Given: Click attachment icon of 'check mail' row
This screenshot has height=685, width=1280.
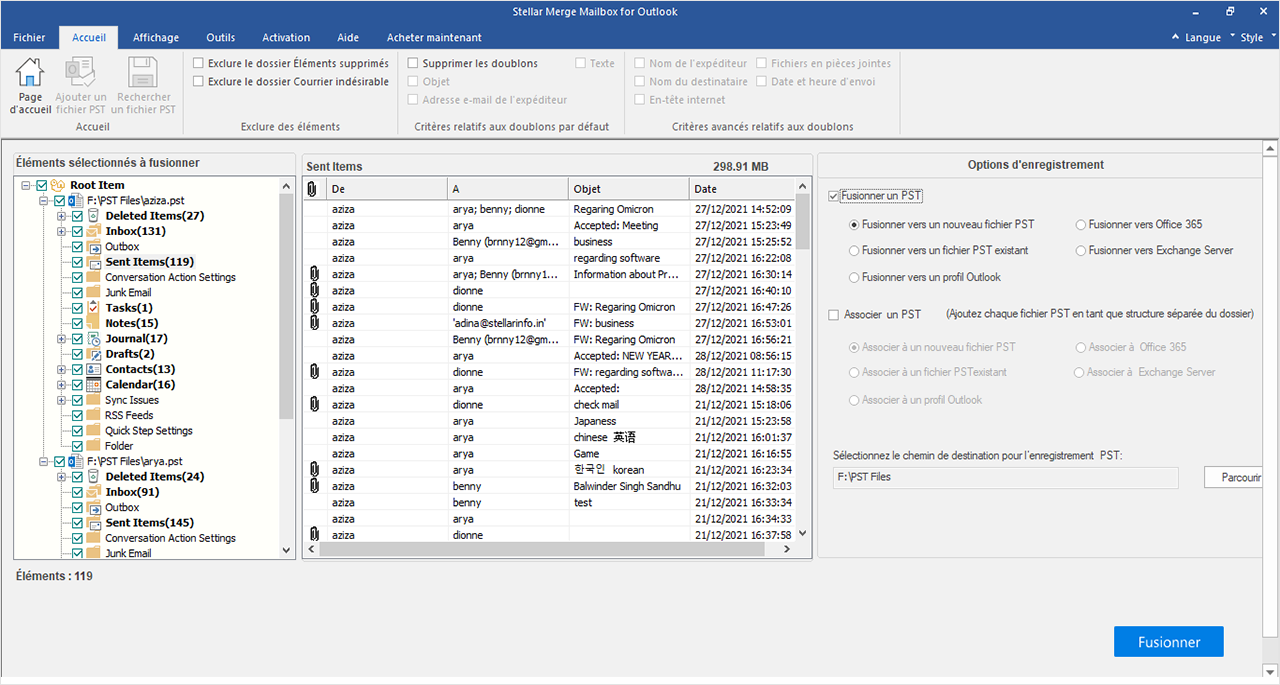Looking at the screenshot, I should tap(313, 405).
